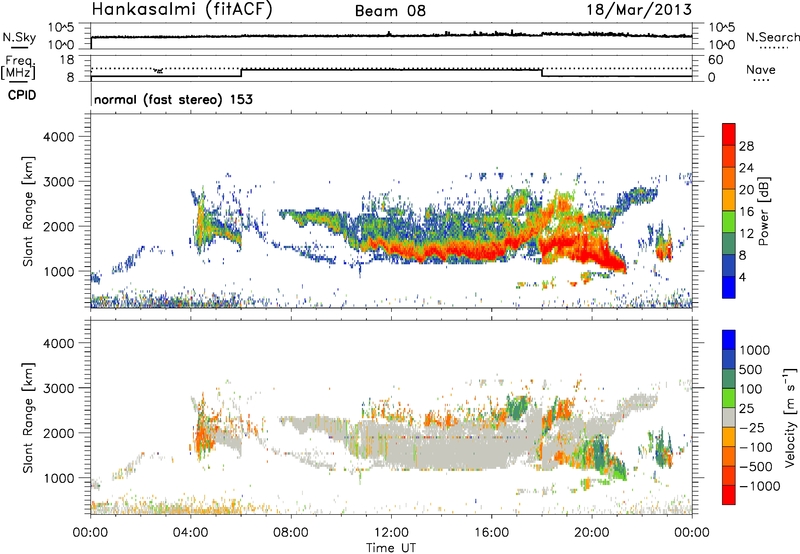Click the 'N.Search' legend label
800x554 pixels.
coord(772,37)
